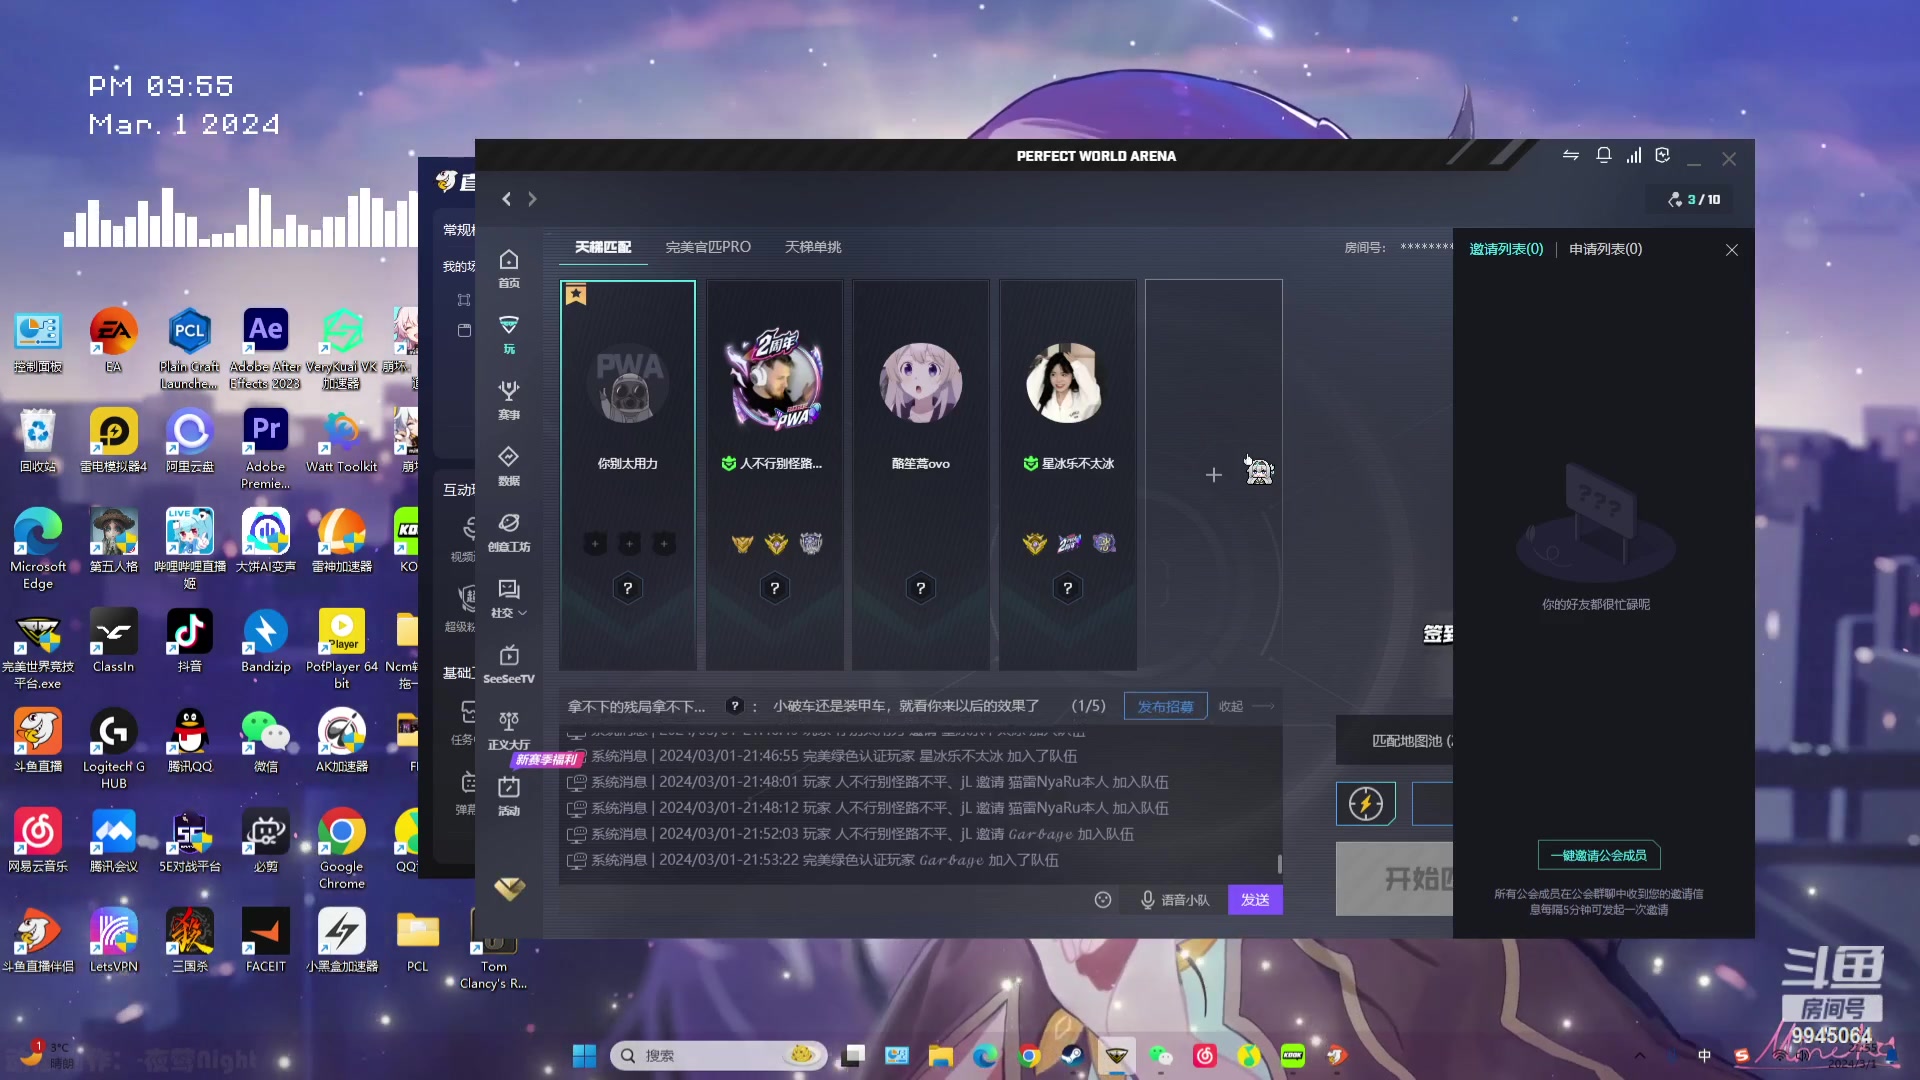Select the 网易云音乐 desktop icon
Viewport: 1920px width, 1080px height.
point(38,841)
